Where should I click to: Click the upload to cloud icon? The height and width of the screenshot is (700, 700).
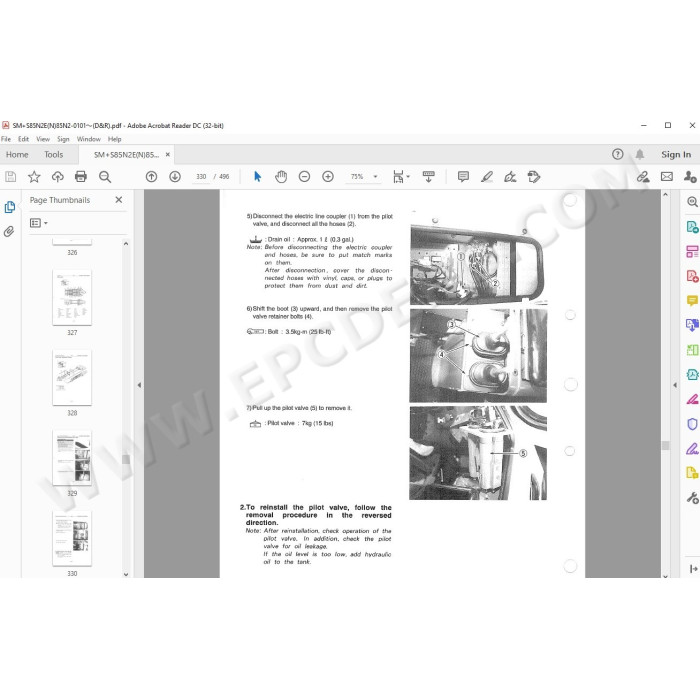click(x=58, y=177)
